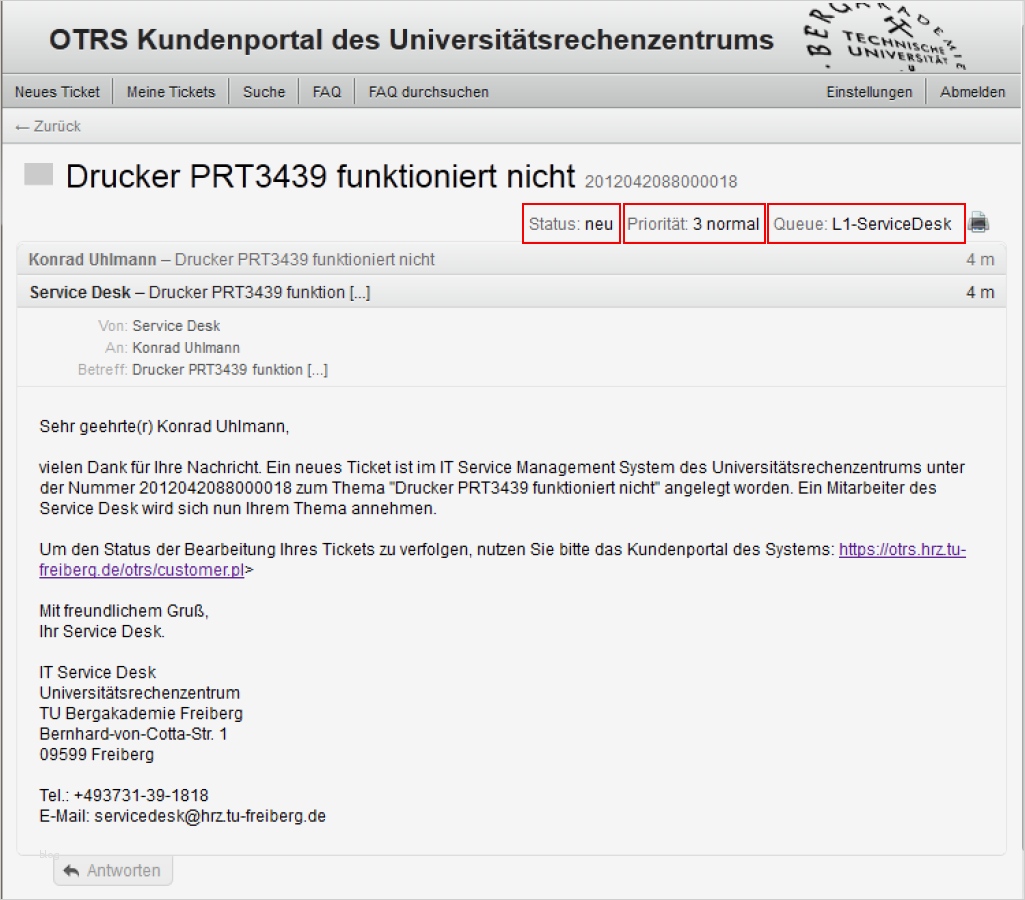Click the An: Konrad Uhlmann recipient line
This screenshot has height=900, width=1025.
click(x=173, y=348)
